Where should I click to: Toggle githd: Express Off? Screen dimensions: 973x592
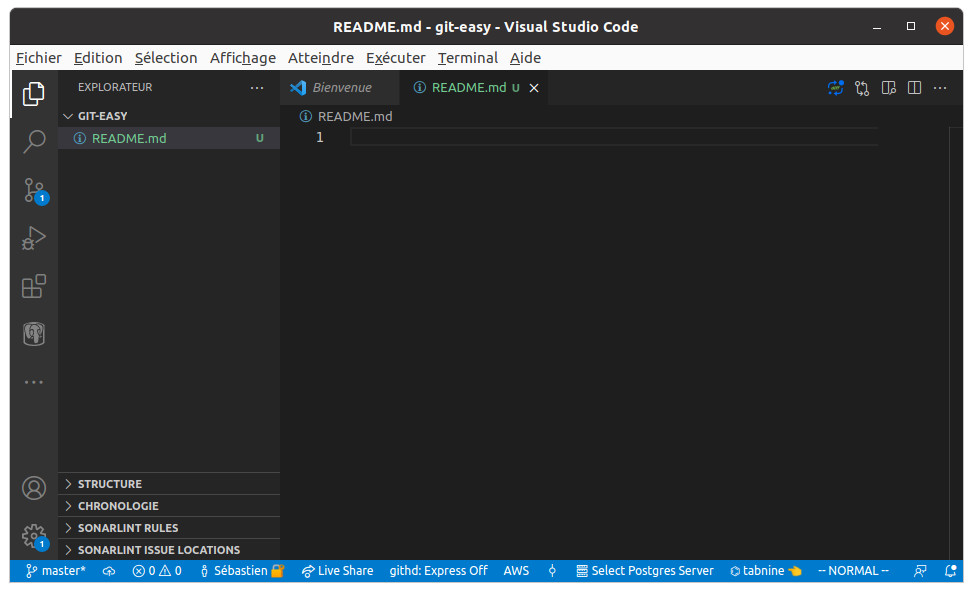tap(439, 571)
